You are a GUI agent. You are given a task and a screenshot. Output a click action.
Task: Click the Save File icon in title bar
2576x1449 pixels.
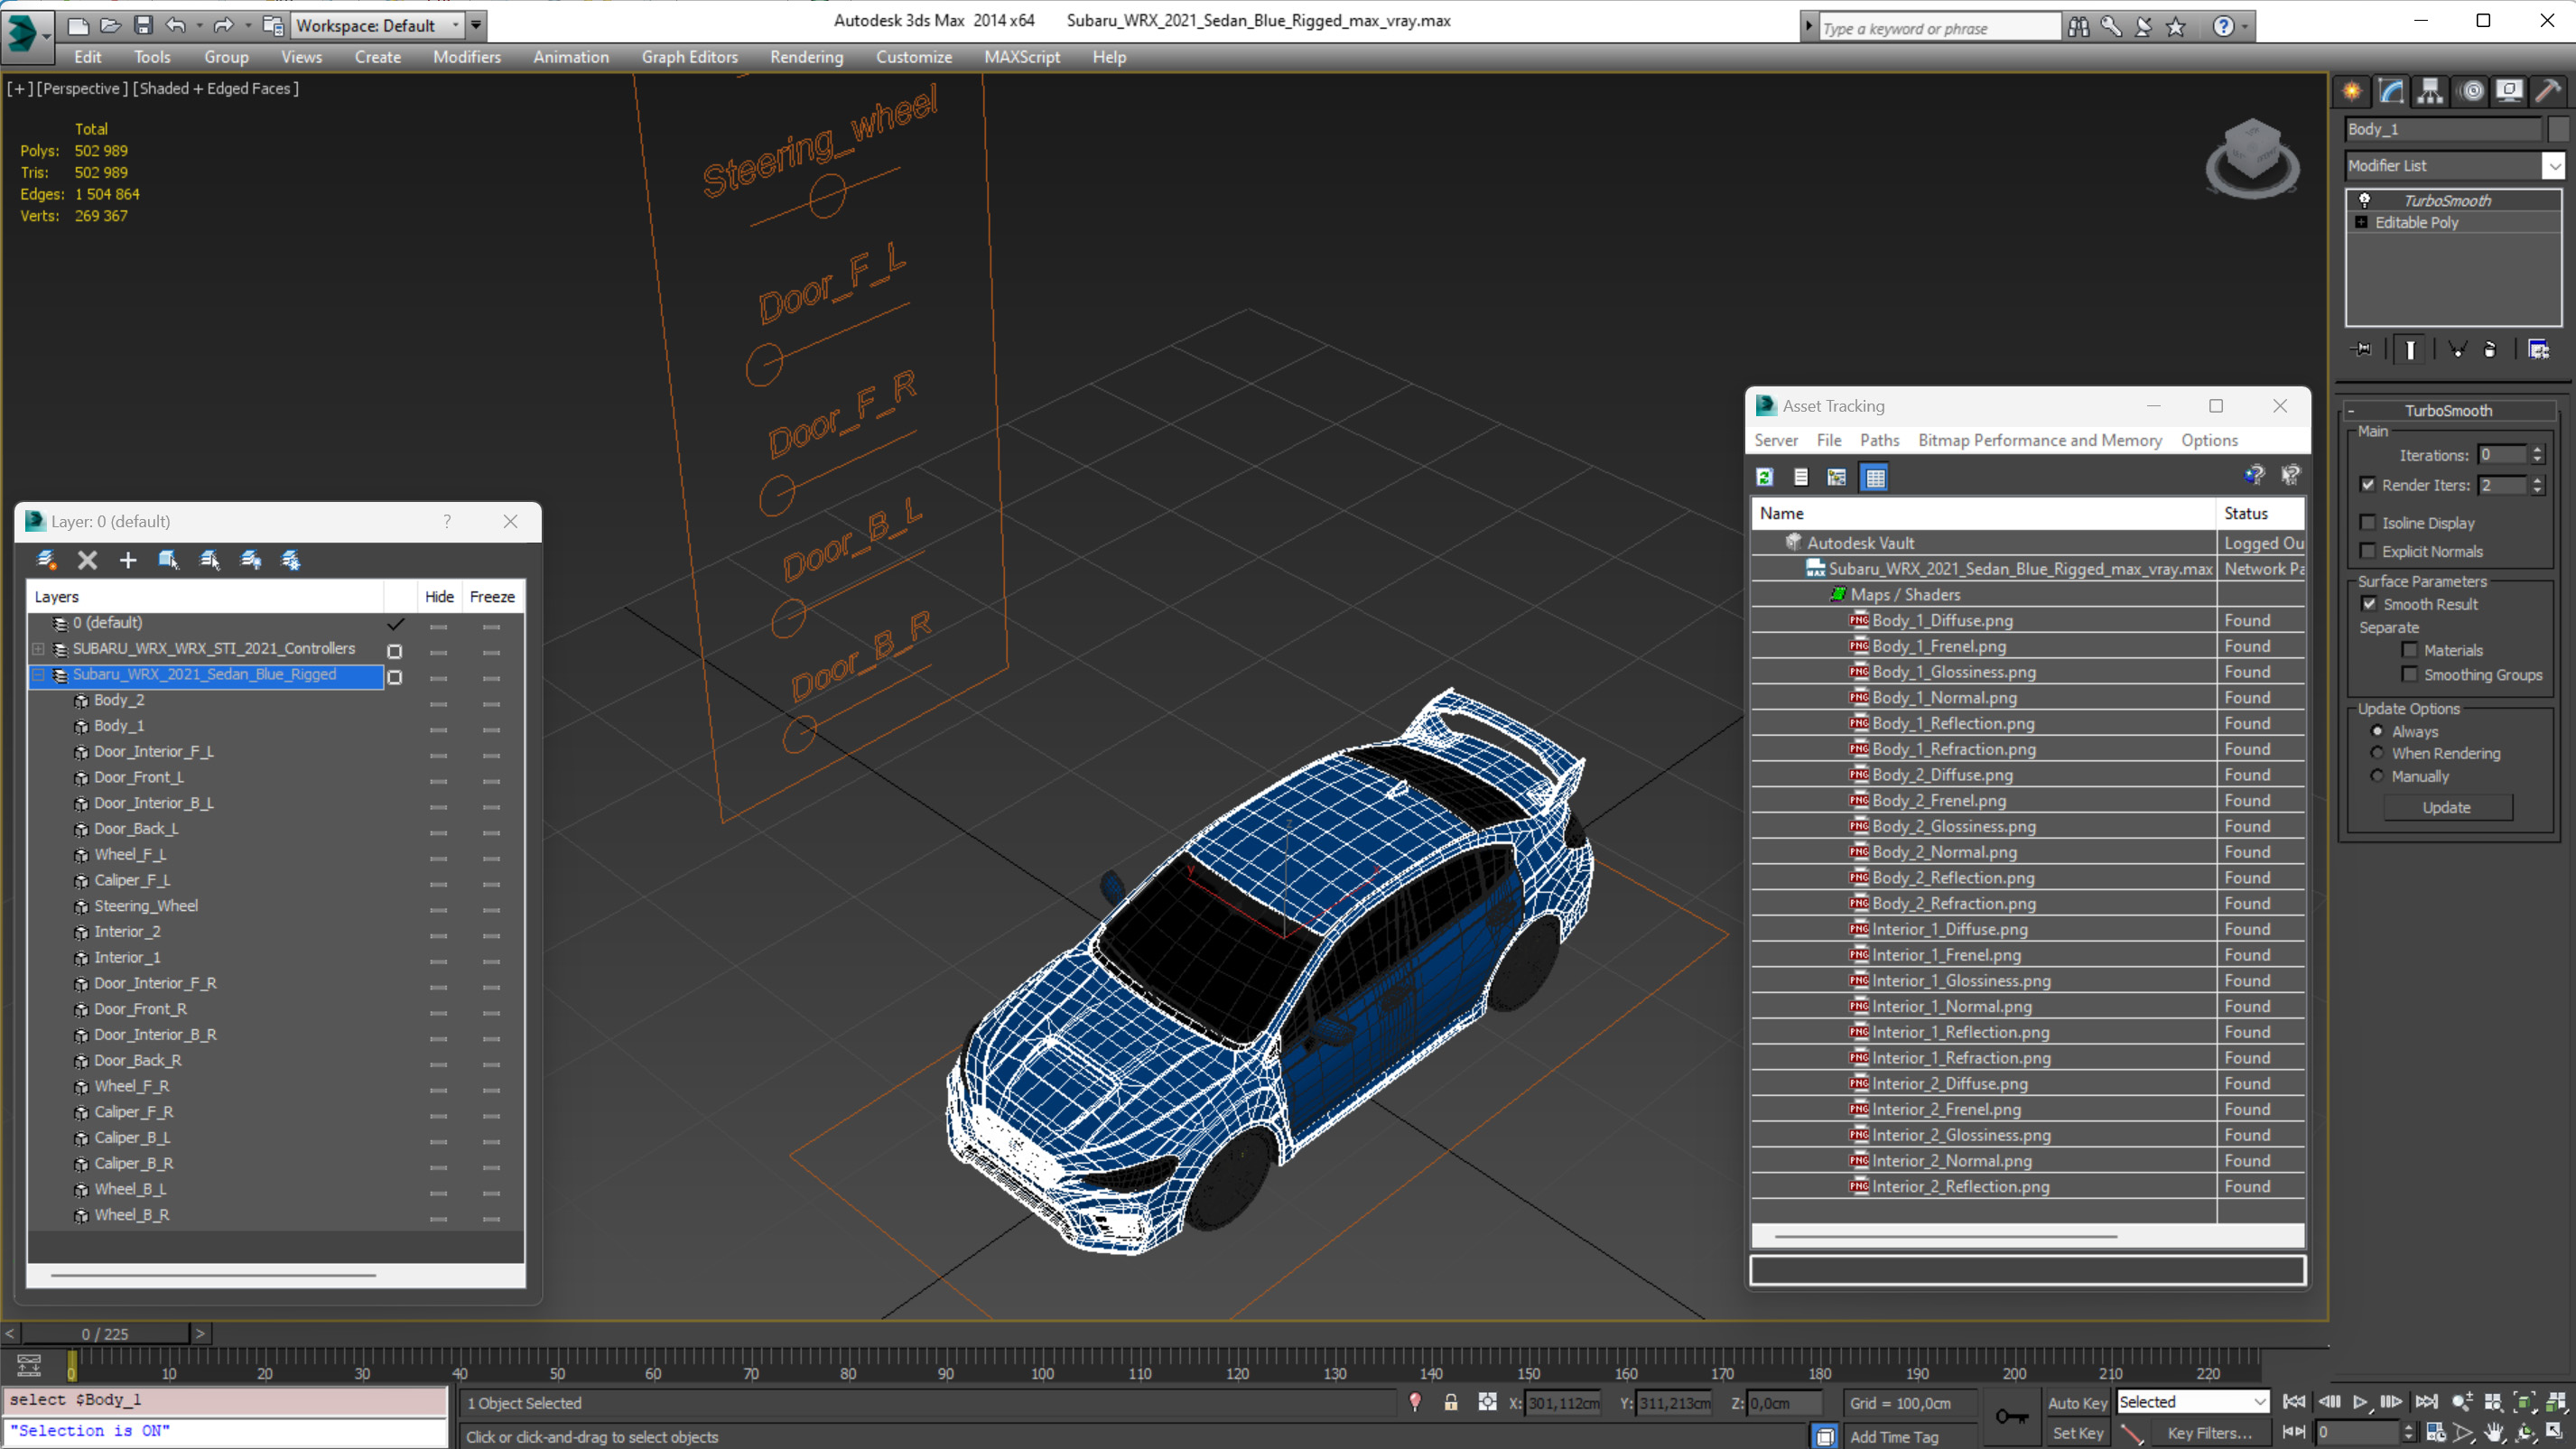(143, 25)
